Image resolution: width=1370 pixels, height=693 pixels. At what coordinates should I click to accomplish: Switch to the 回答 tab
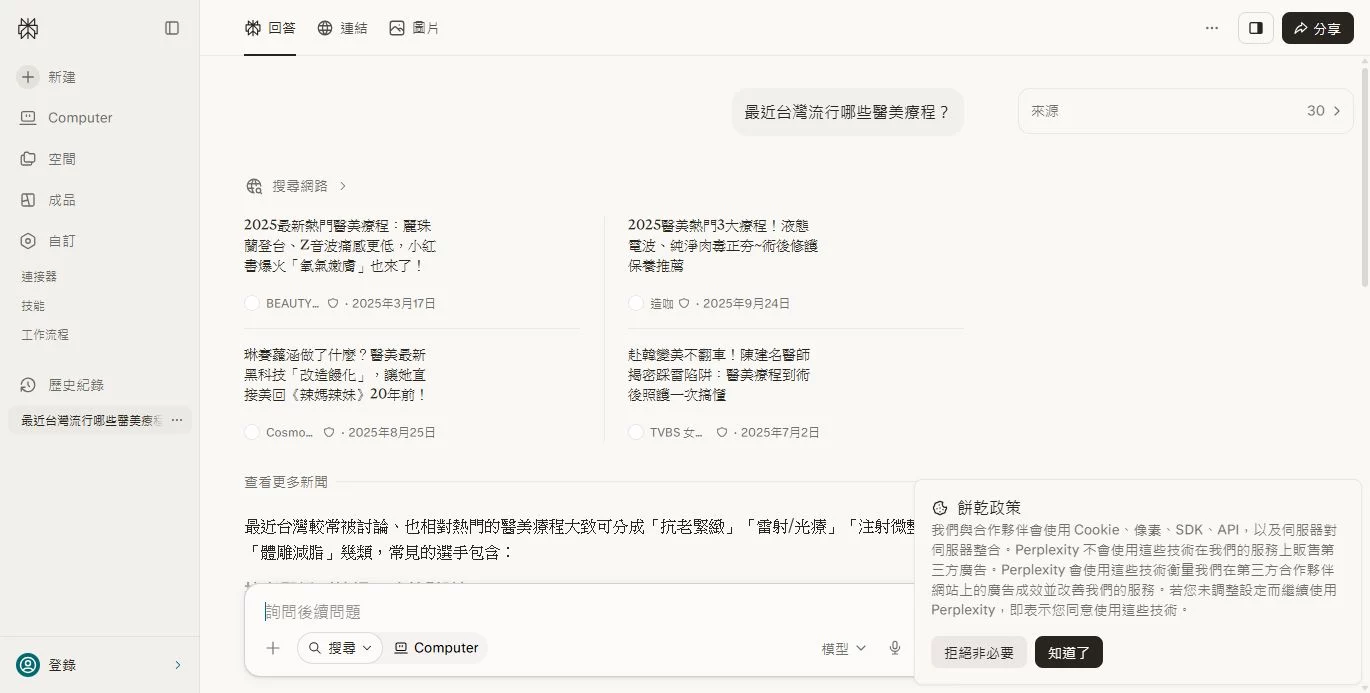click(270, 28)
